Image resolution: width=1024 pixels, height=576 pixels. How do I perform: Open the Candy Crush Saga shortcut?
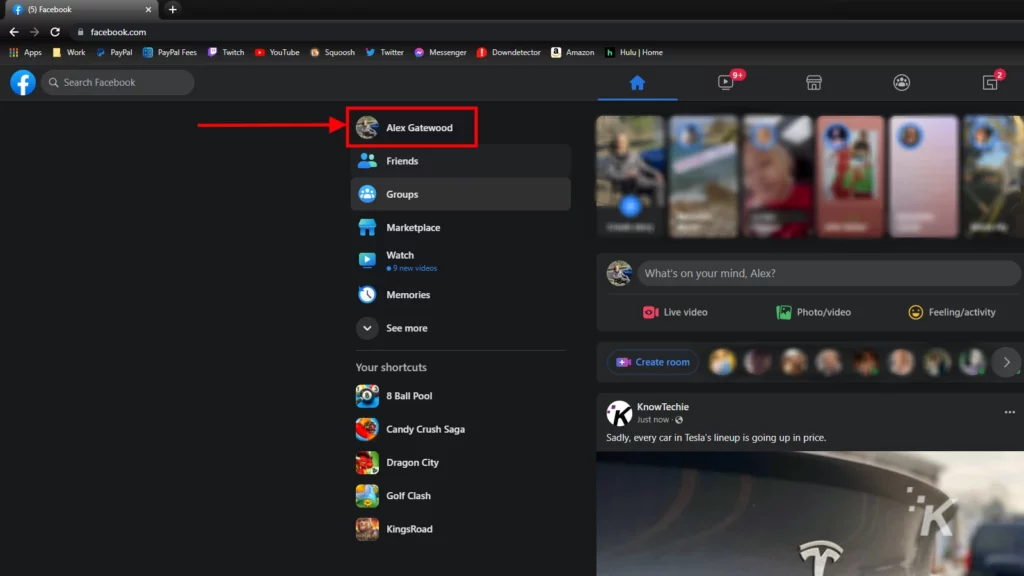pyautogui.click(x=460, y=429)
